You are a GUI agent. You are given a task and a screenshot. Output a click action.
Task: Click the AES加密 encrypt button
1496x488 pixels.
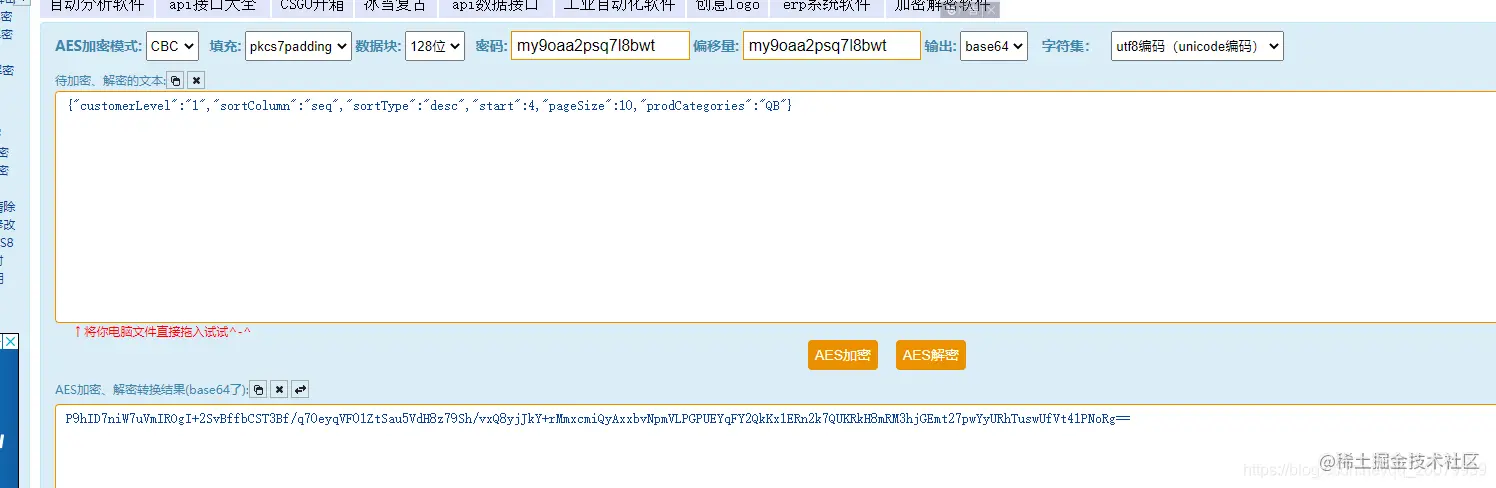(x=843, y=355)
